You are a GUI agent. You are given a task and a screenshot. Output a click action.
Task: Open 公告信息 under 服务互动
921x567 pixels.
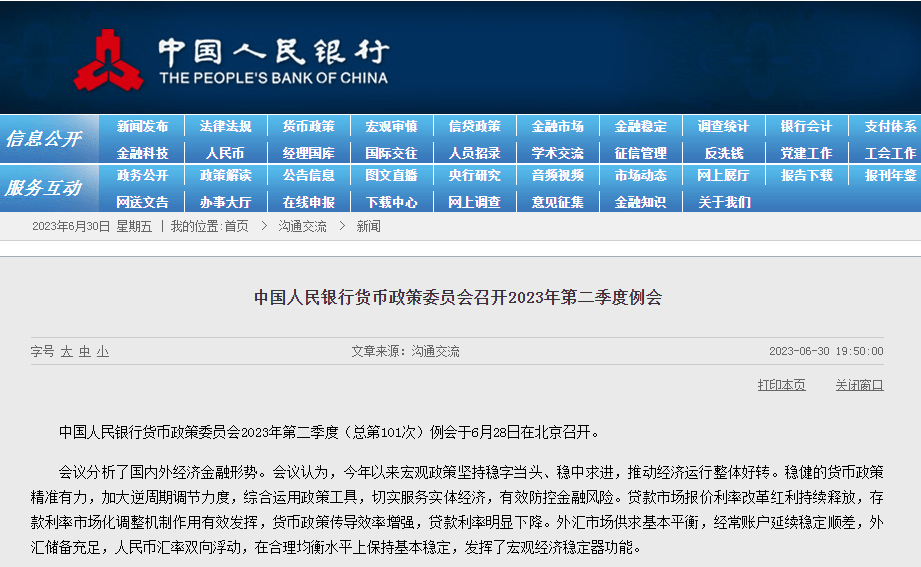tap(308, 175)
